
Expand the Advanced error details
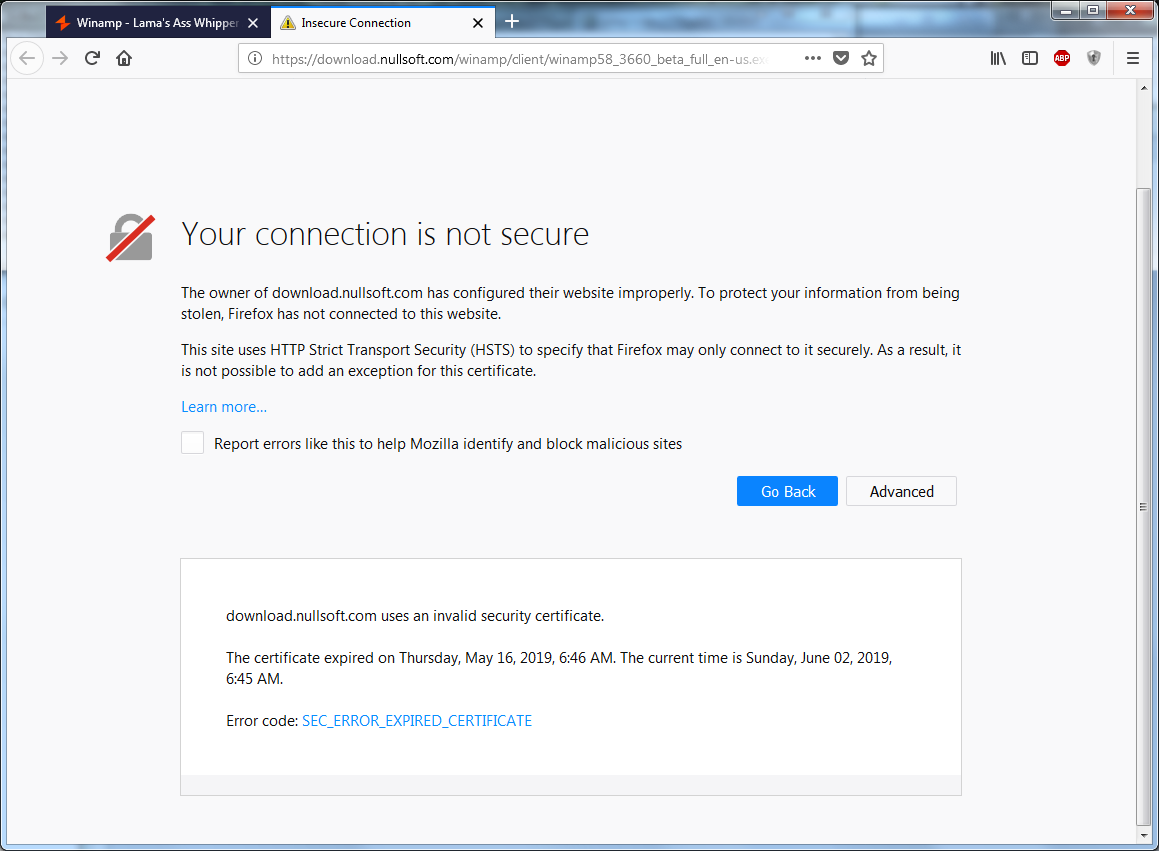click(x=901, y=491)
